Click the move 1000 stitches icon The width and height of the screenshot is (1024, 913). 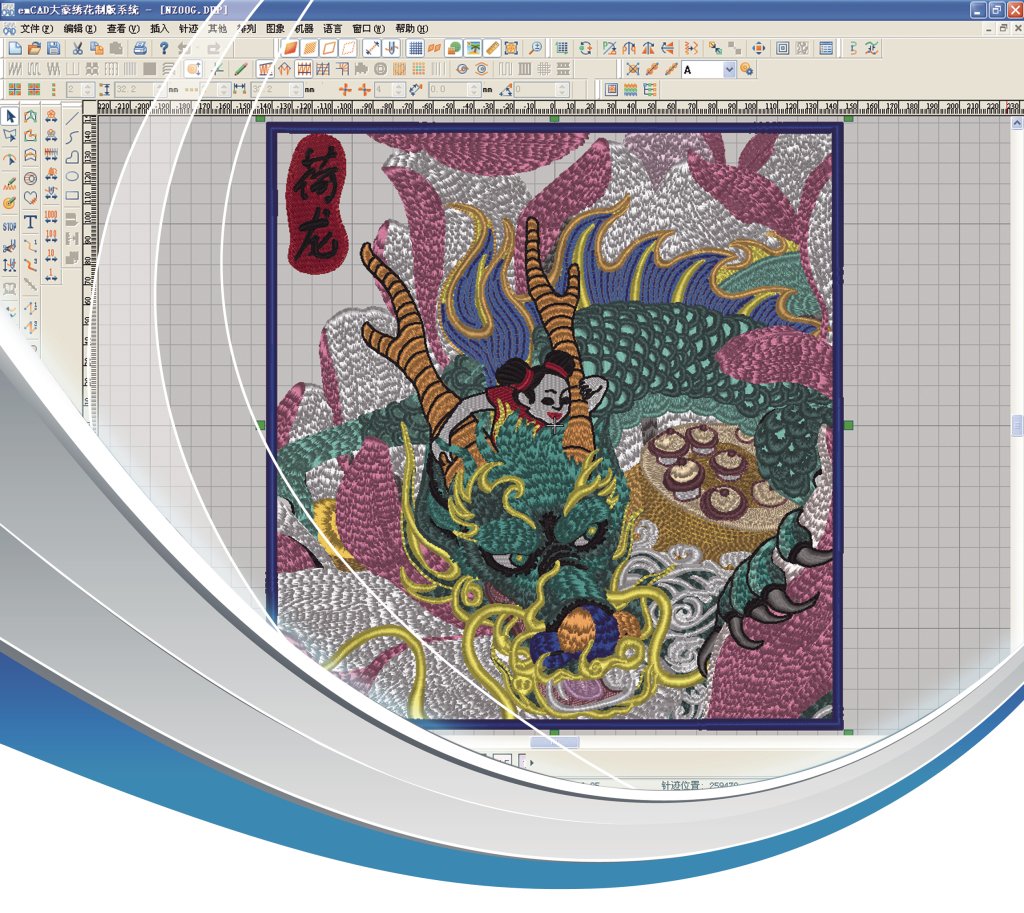click(51, 217)
